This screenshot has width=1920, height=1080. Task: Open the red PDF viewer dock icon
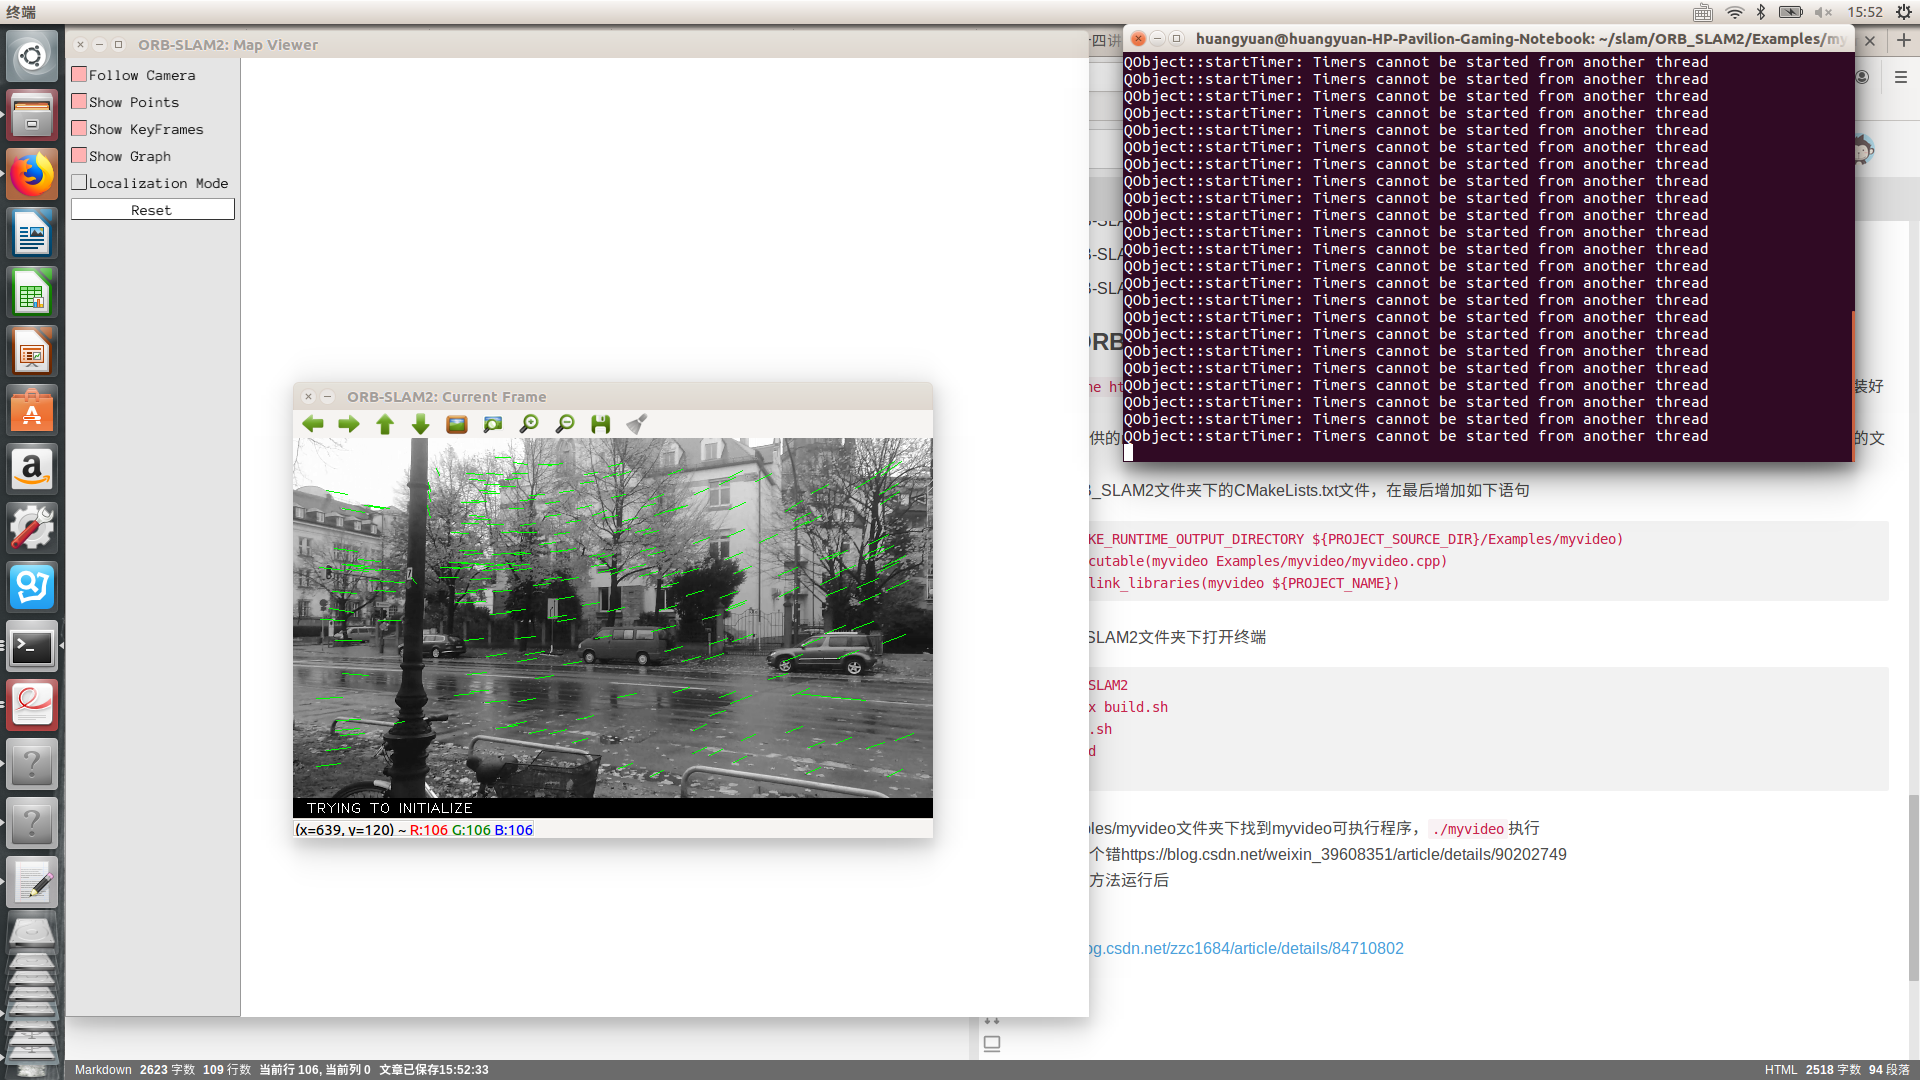tap(32, 705)
